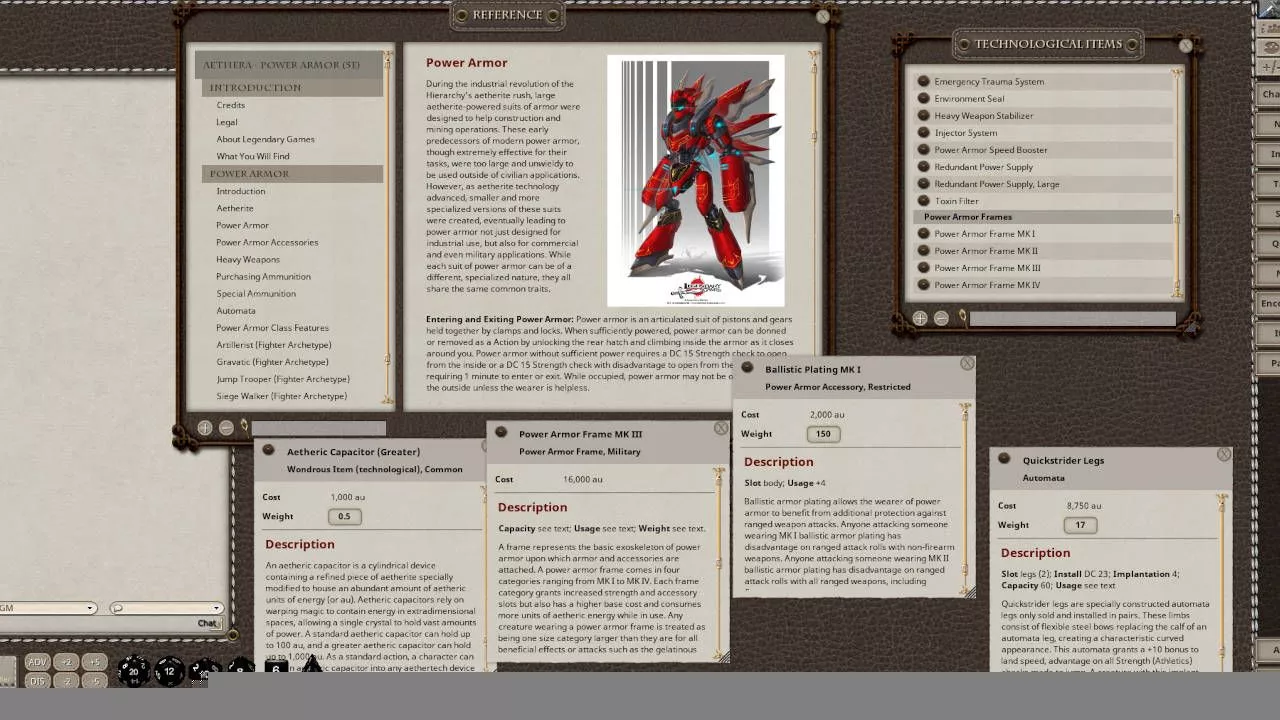Click the Weight field showing 17
The width and height of the screenshot is (1280, 720).
click(x=1080, y=525)
